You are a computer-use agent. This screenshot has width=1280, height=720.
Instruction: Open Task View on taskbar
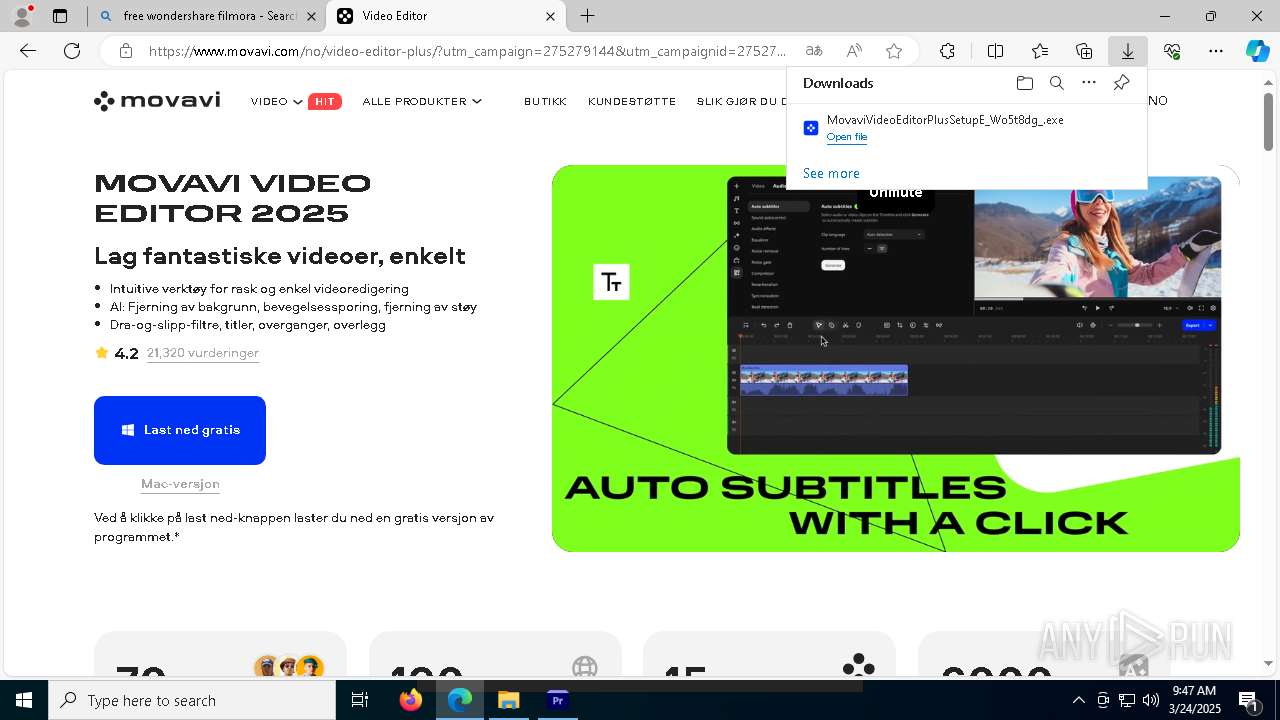(x=360, y=700)
